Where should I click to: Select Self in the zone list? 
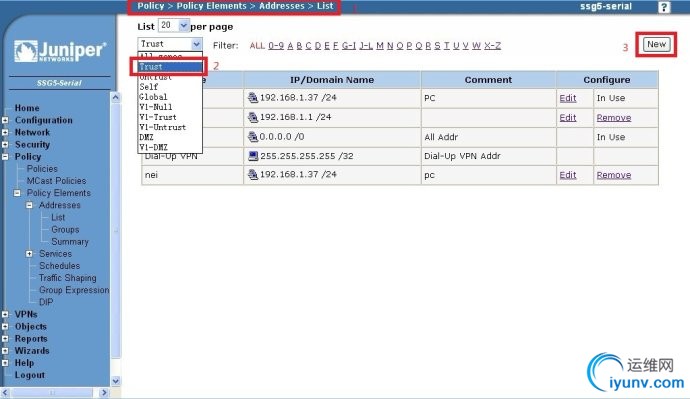pyautogui.click(x=170, y=87)
